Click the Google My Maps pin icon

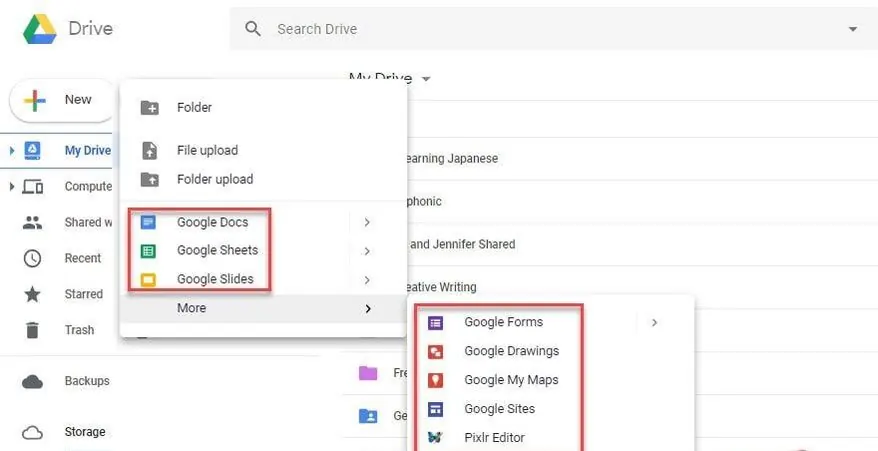435,380
